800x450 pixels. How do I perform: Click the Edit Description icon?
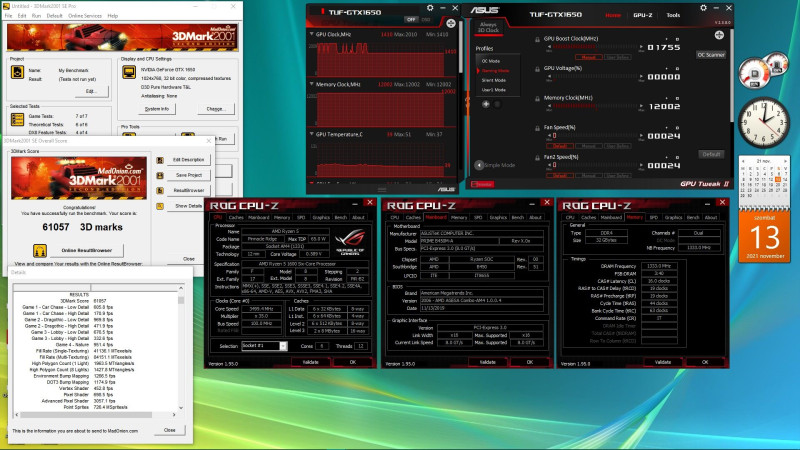coord(160,160)
